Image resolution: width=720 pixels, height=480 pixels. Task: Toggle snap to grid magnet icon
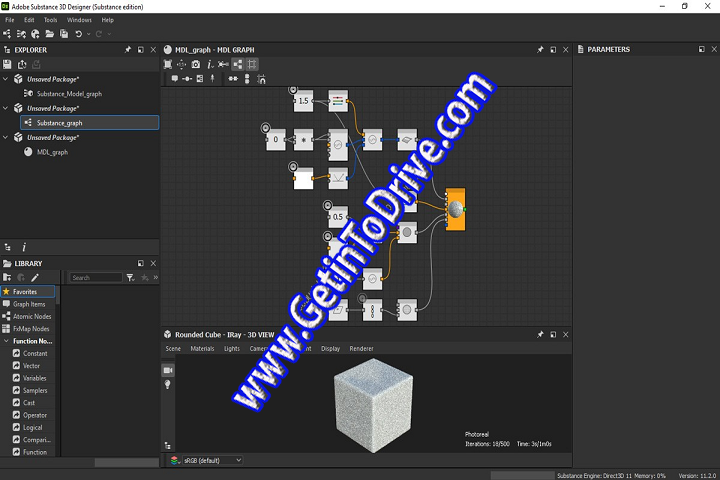(261, 79)
